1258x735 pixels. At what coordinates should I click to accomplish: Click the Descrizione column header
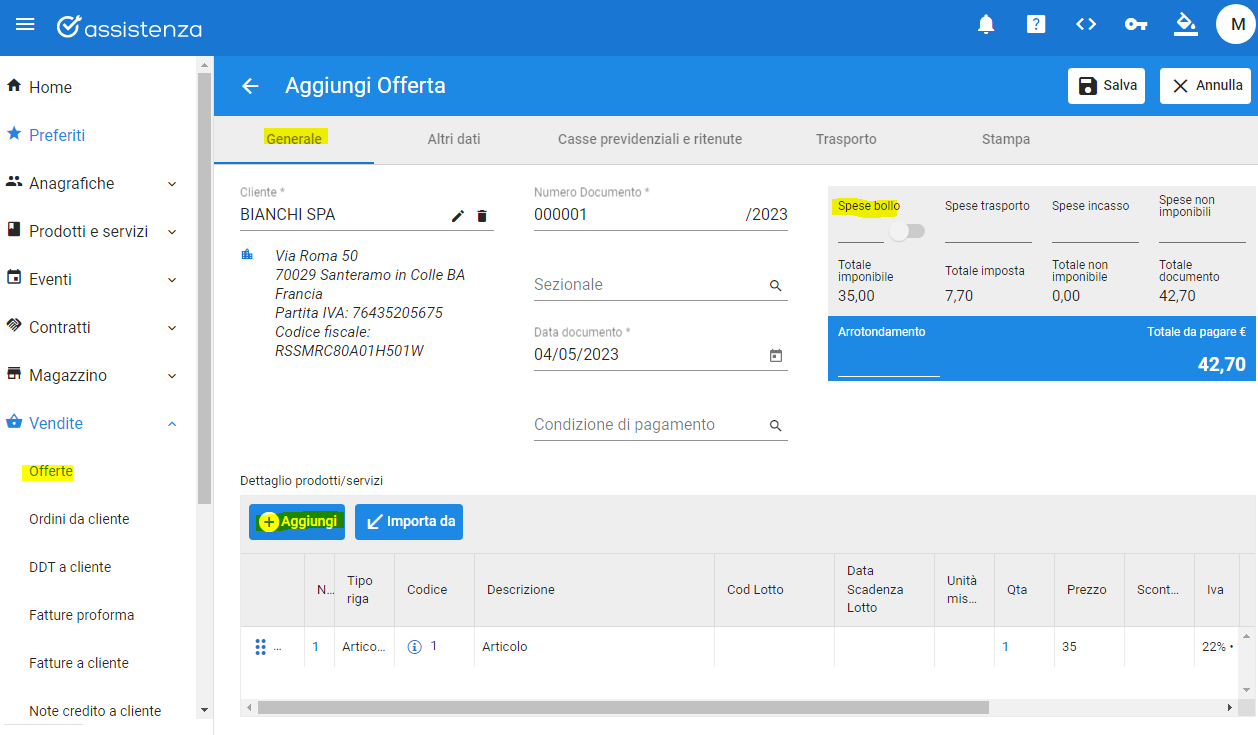coord(595,590)
